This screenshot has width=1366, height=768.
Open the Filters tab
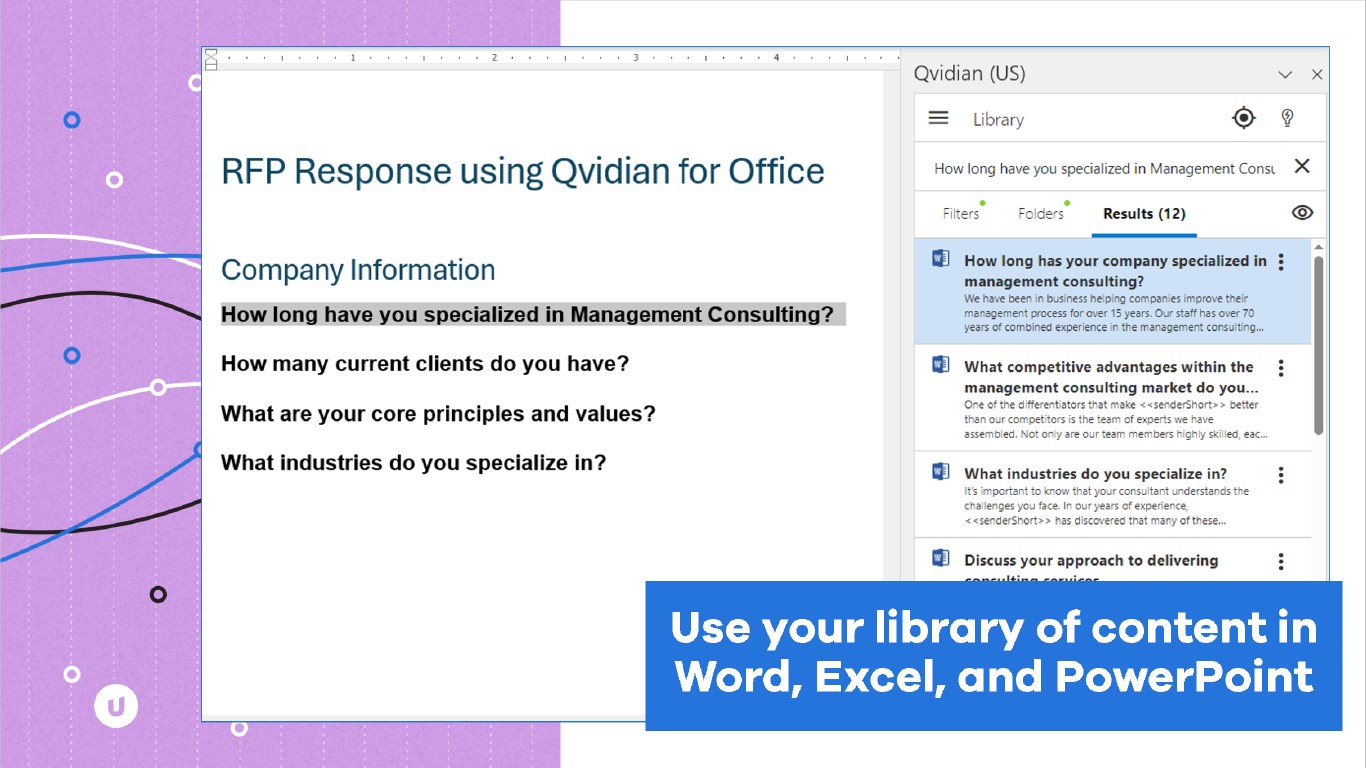[961, 213]
